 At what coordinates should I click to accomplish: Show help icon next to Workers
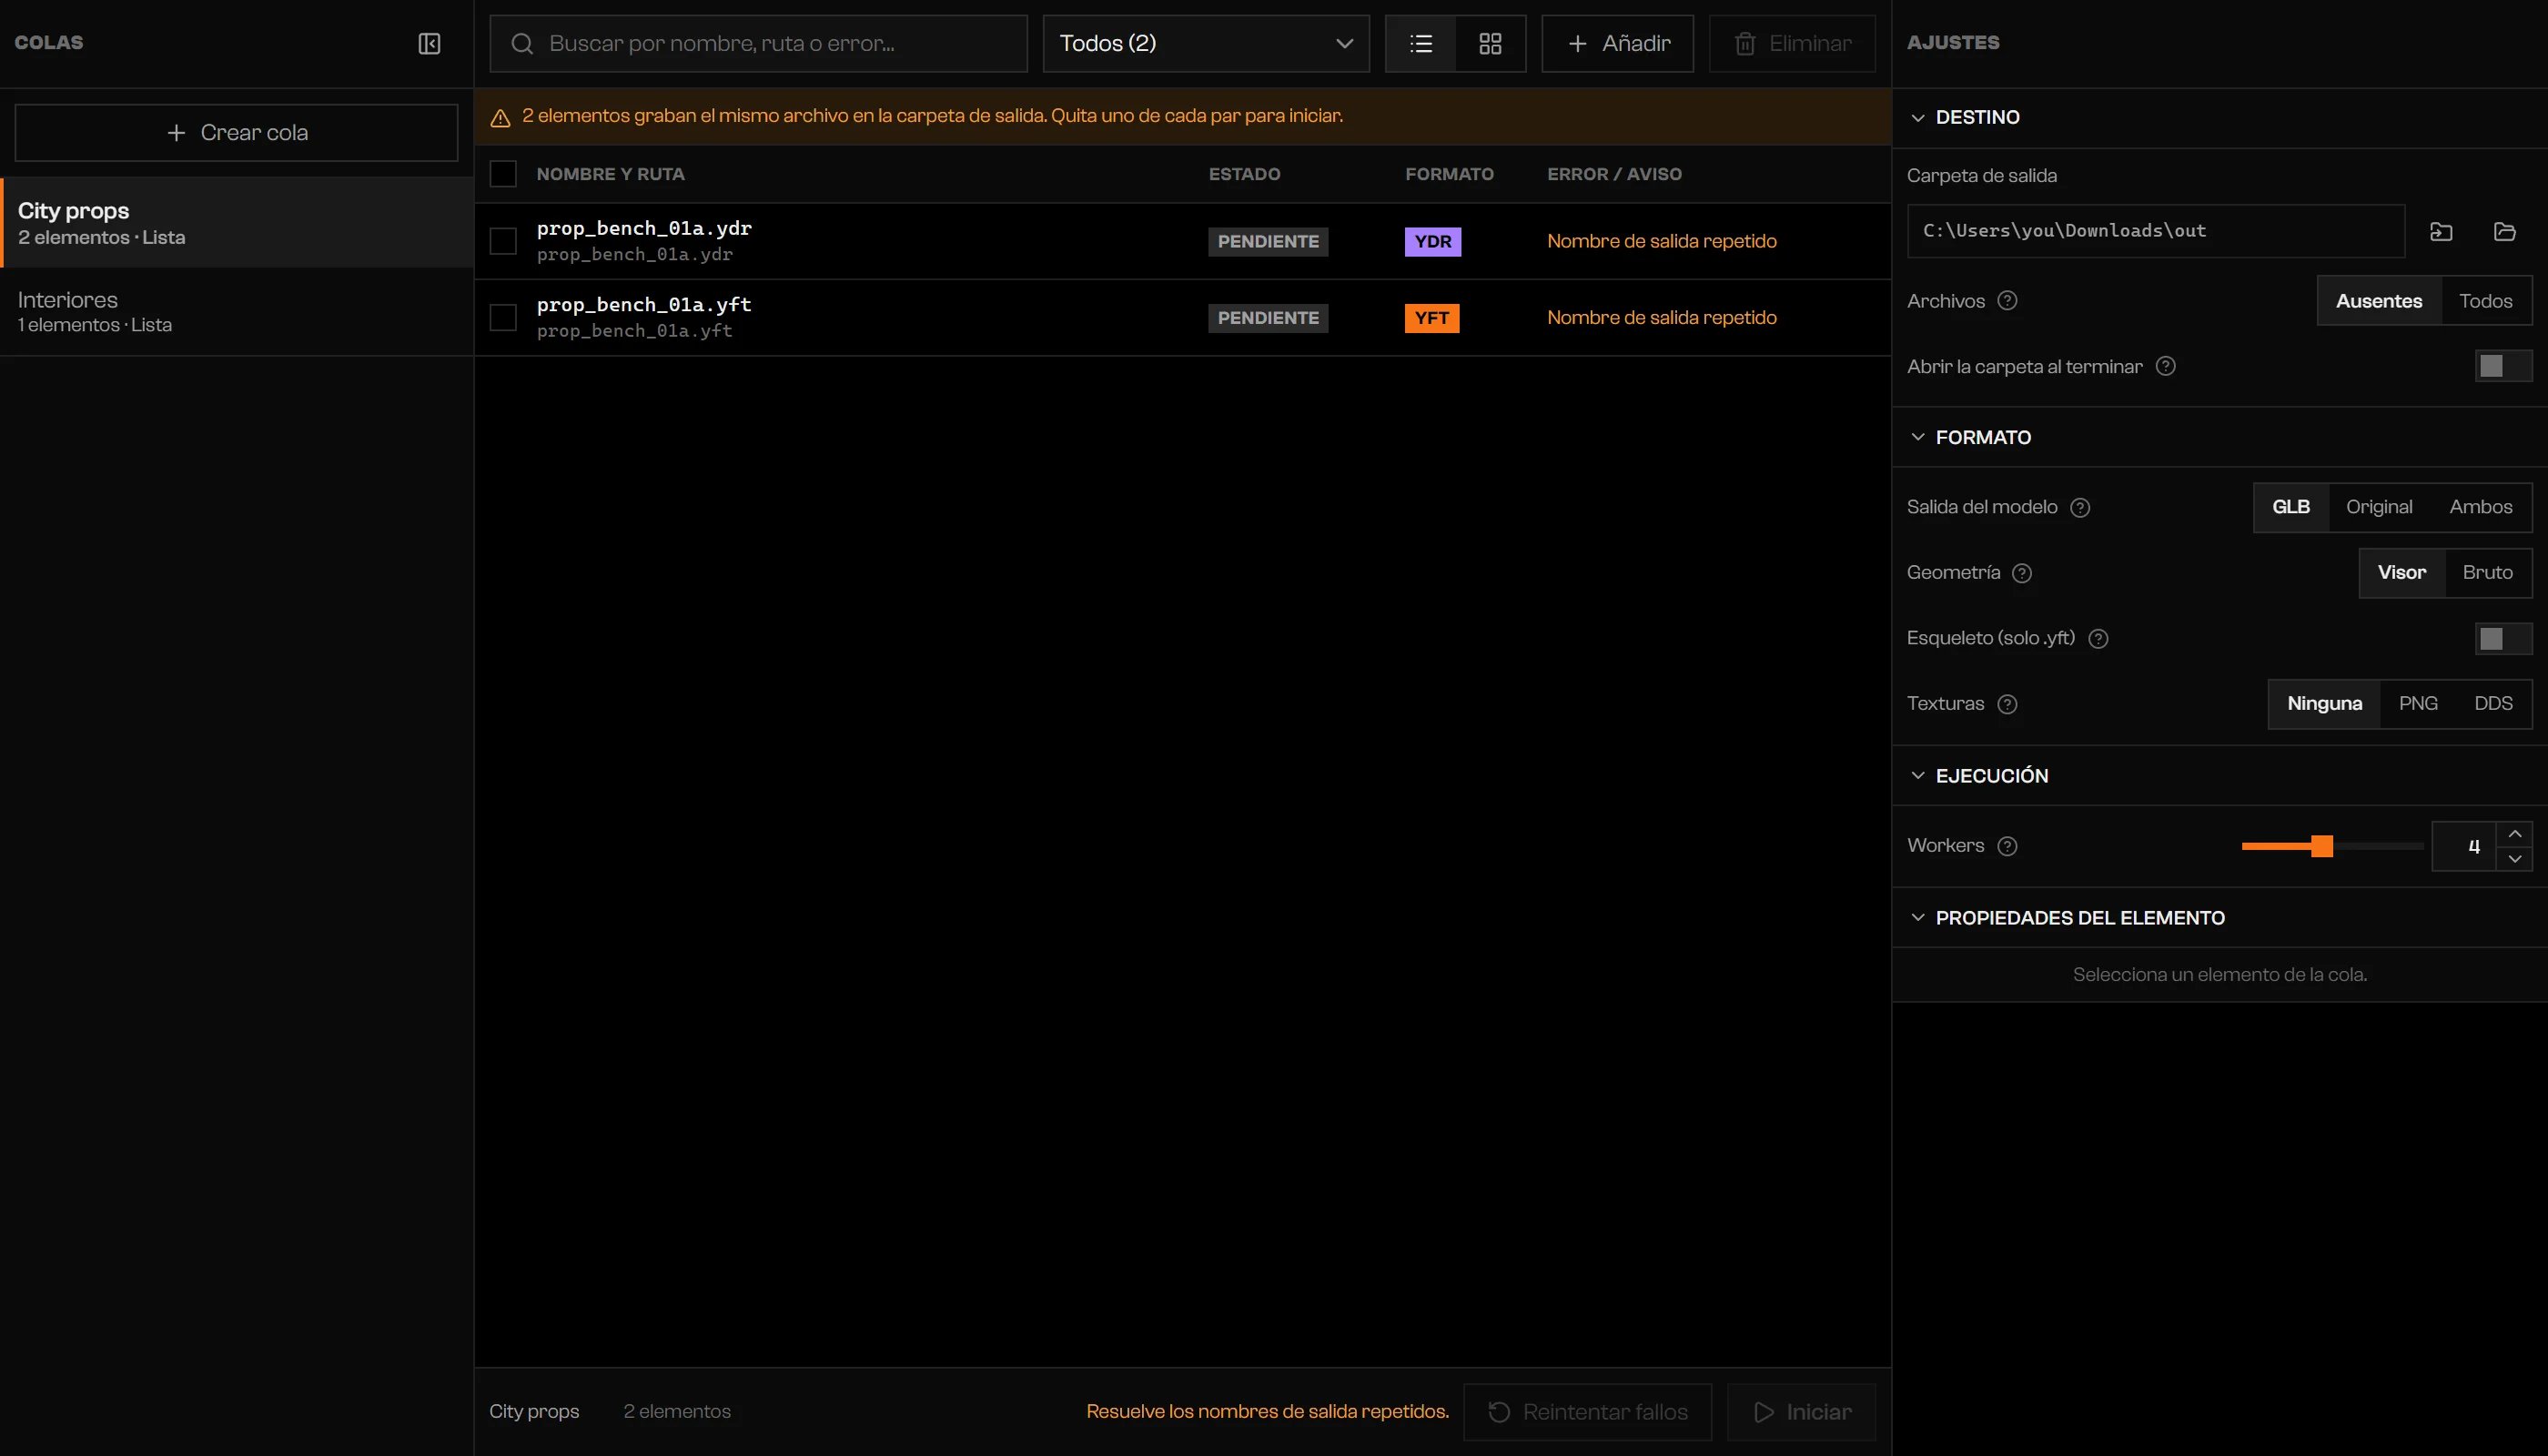[2007, 846]
